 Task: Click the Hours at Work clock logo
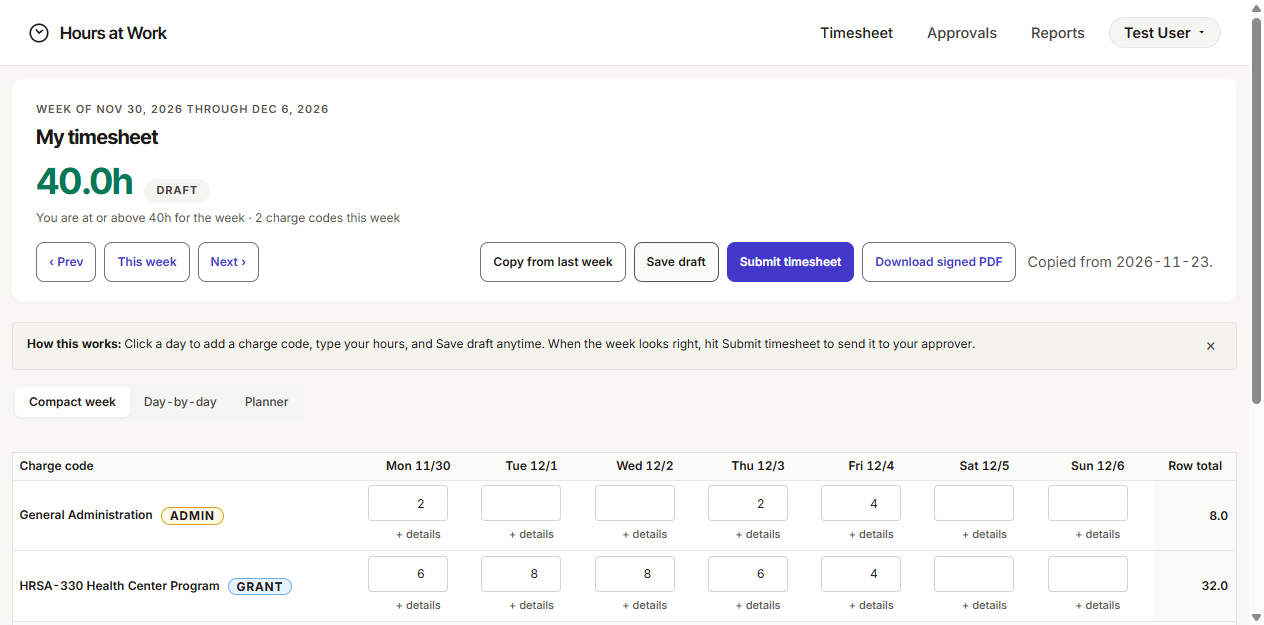[39, 33]
